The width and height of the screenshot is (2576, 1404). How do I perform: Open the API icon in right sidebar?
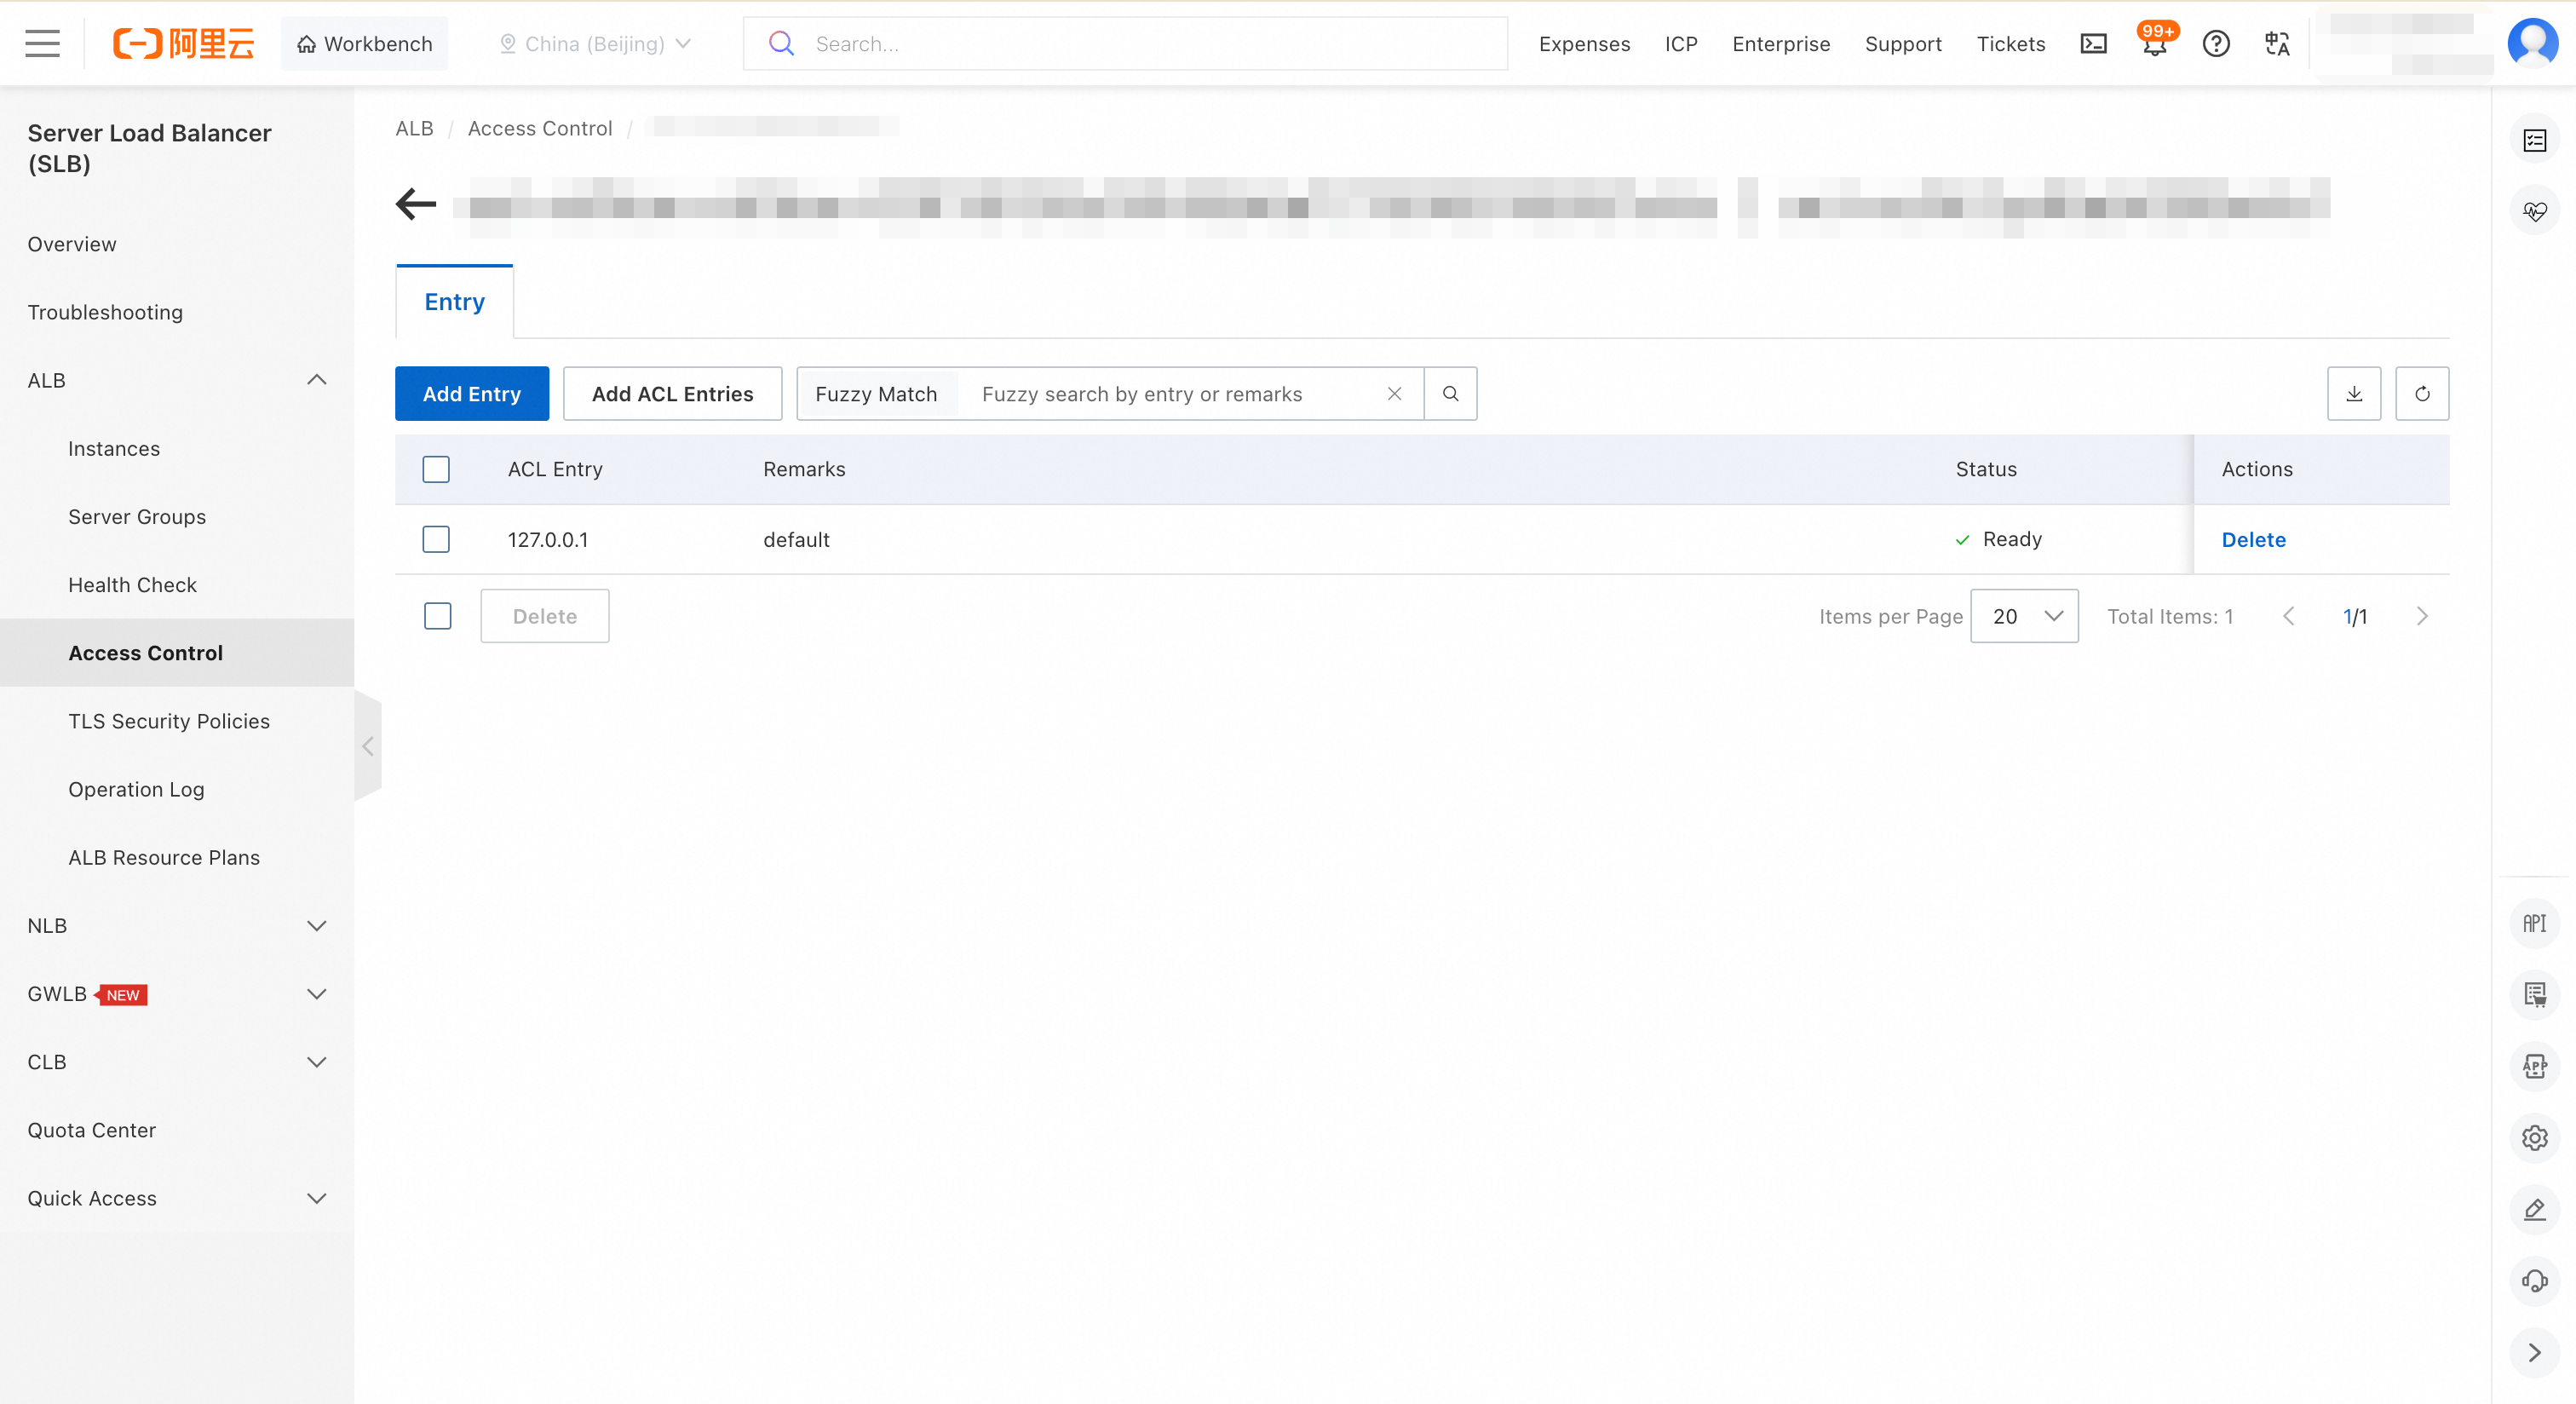pos(2534,923)
